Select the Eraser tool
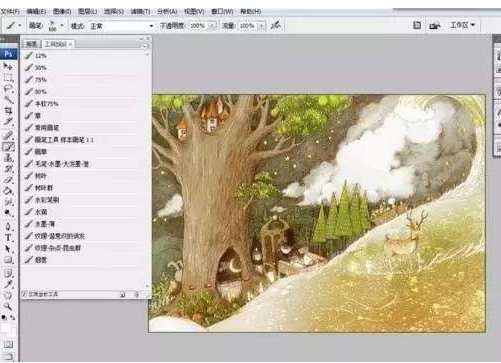 coord(8,180)
